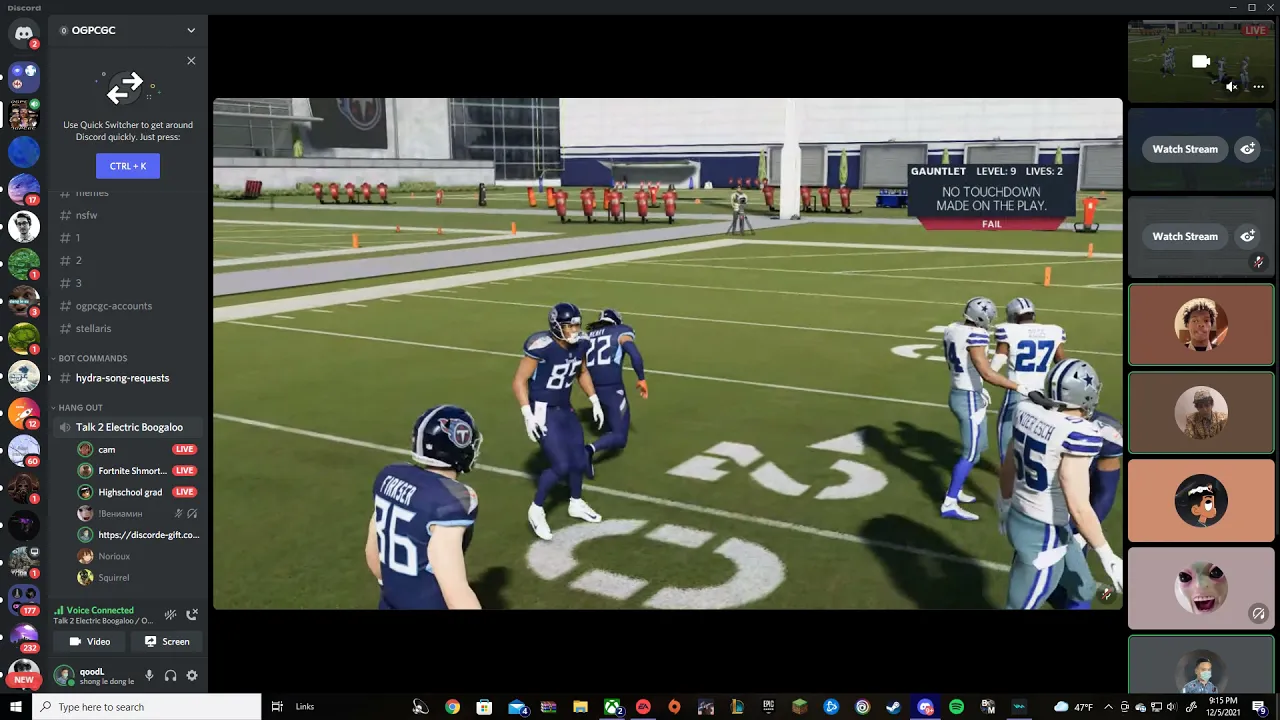Select user Highschool grad in voice list
The width and height of the screenshot is (1280, 720).
(138, 492)
